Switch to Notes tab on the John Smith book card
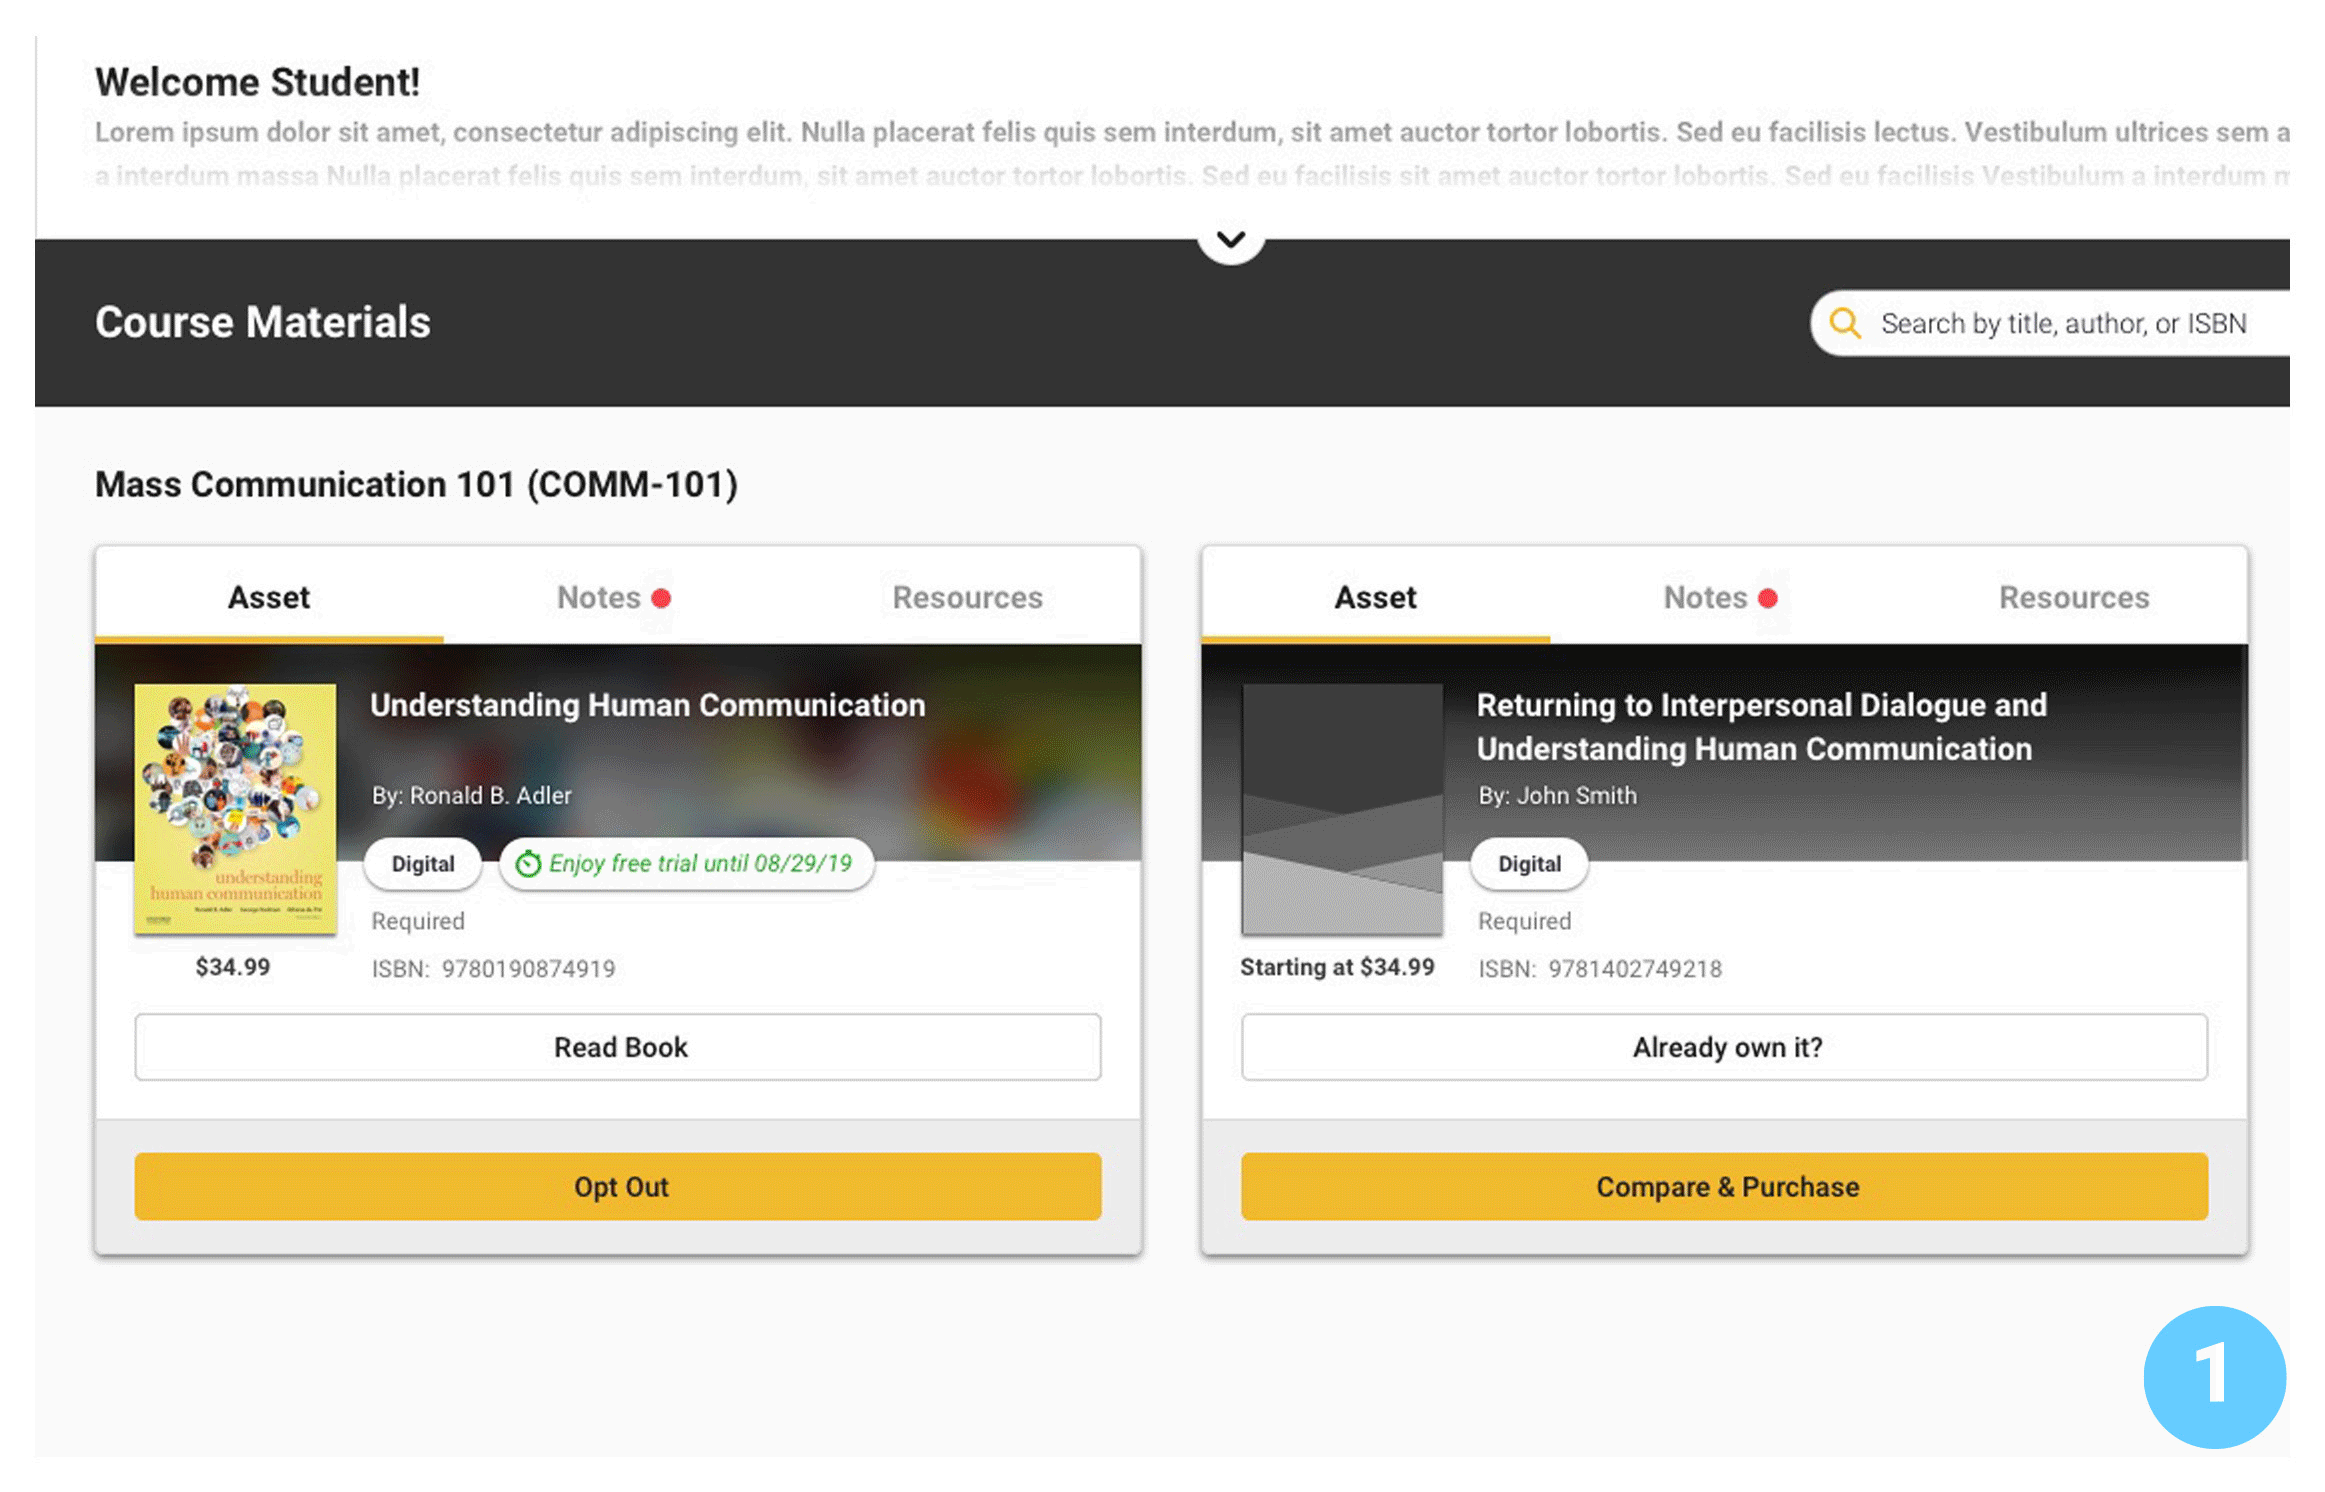The height and width of the screenshot is (1492, 2325). [x=1720, y=597]
